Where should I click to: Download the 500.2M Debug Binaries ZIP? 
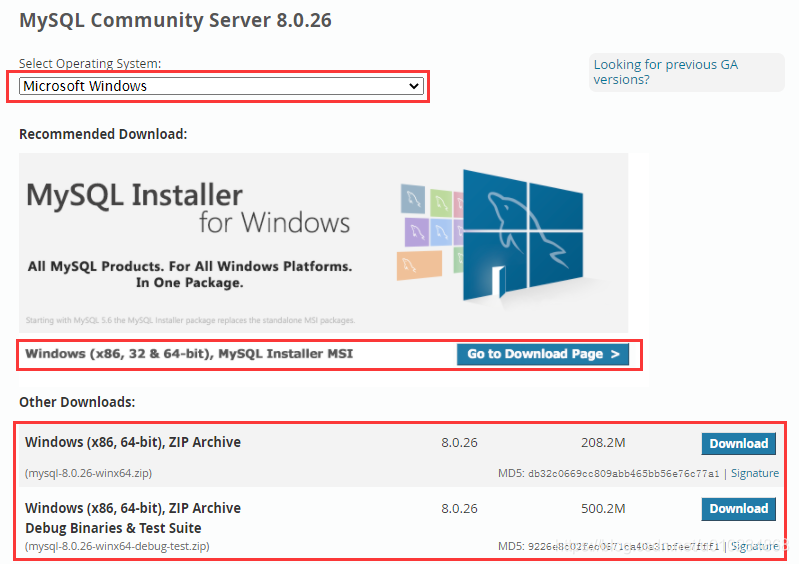pyautogui.click(x=738, y=509)
